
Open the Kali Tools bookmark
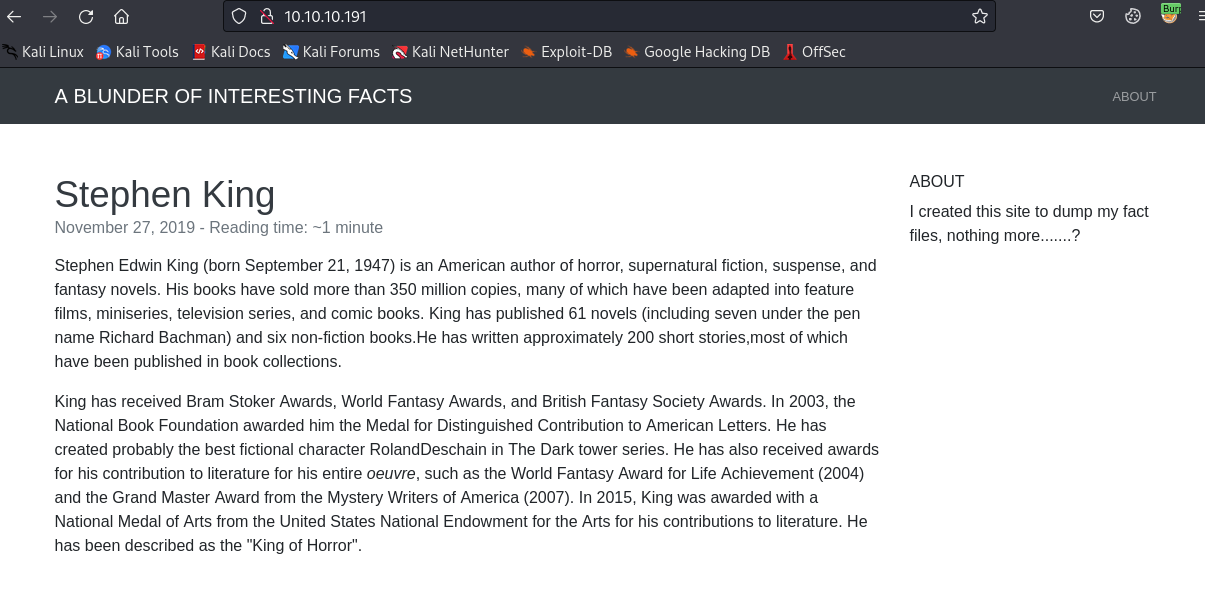137,52
